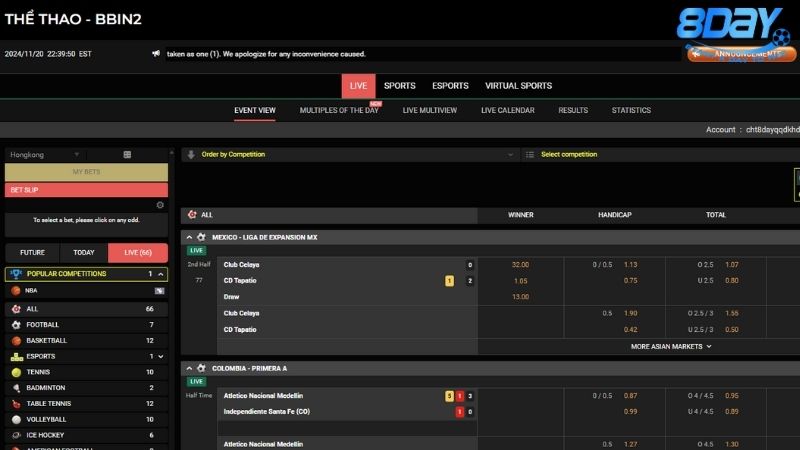Switch to the LIVE main tab

358,86
